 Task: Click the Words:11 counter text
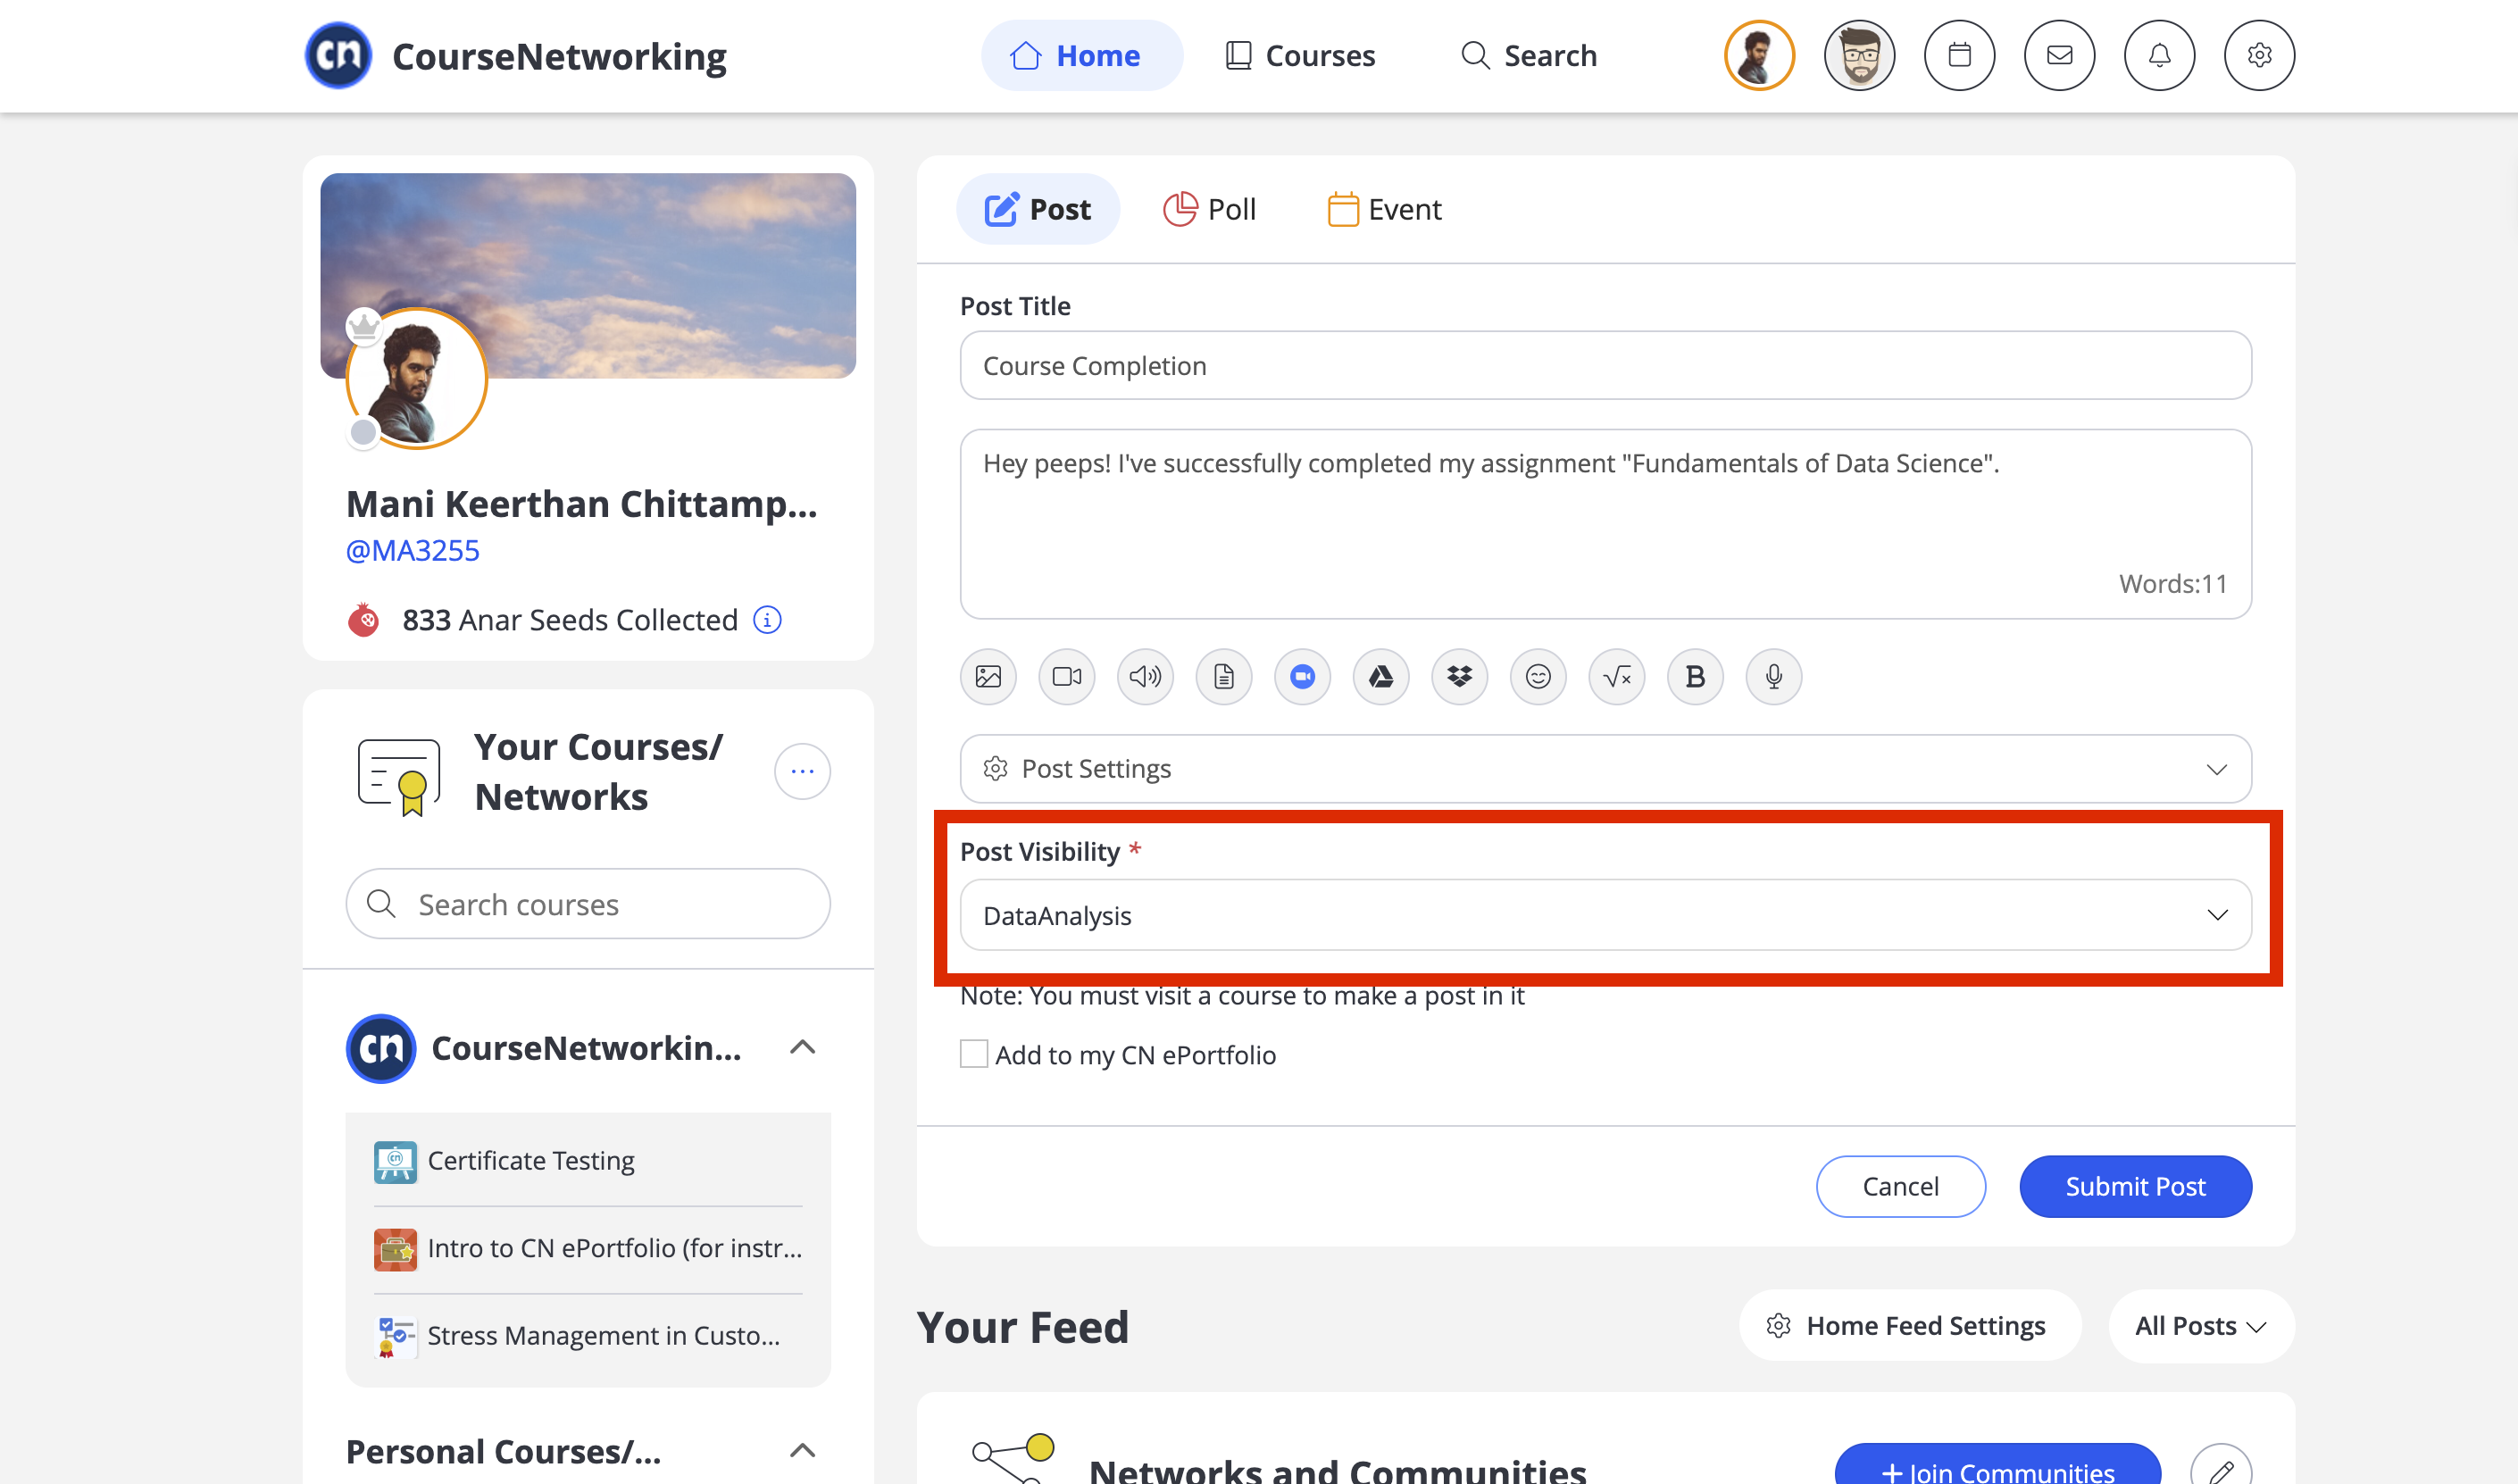[x=2173, y=584]
